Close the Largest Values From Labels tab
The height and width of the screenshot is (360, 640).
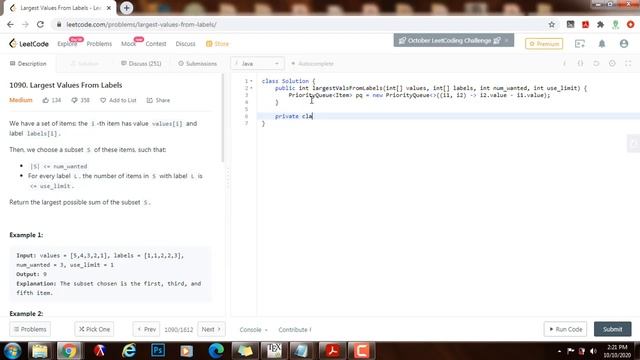tap(109, 8)
